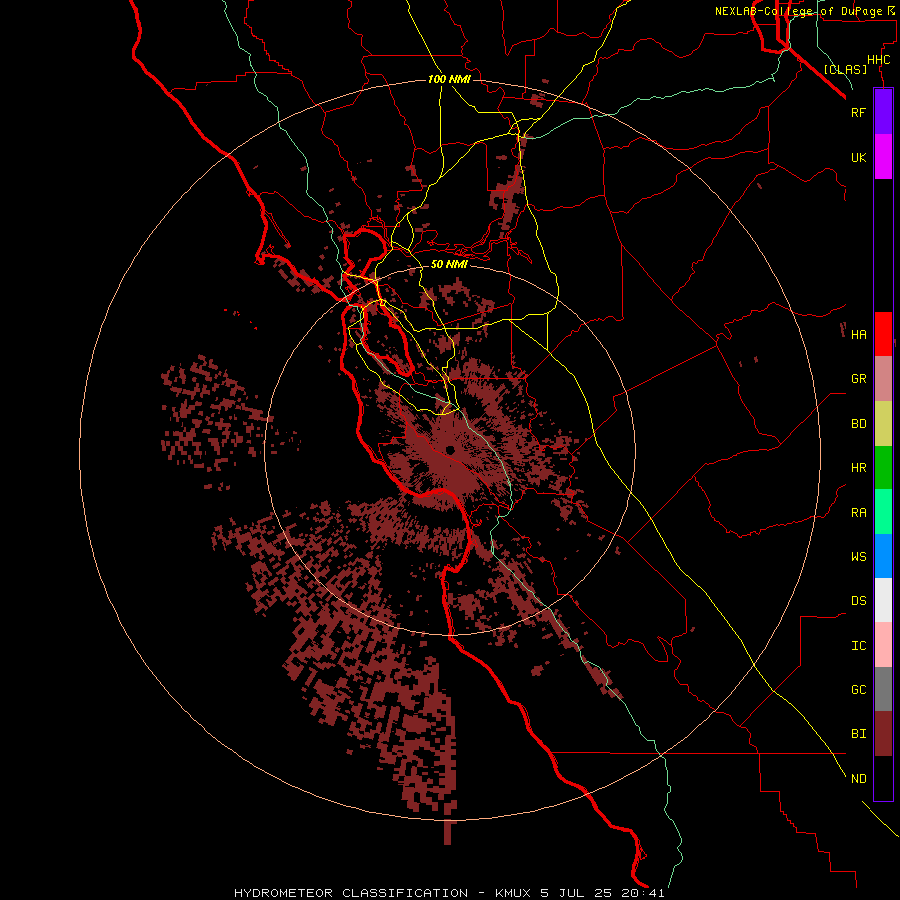Click the blue WS wet snow swatch

[x=883, y=556]
